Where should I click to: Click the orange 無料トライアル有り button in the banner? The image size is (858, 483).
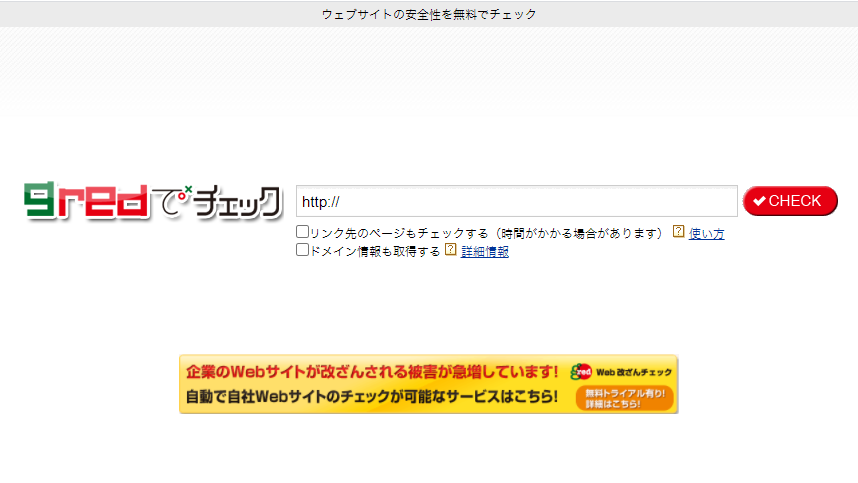tap(624, 398)
